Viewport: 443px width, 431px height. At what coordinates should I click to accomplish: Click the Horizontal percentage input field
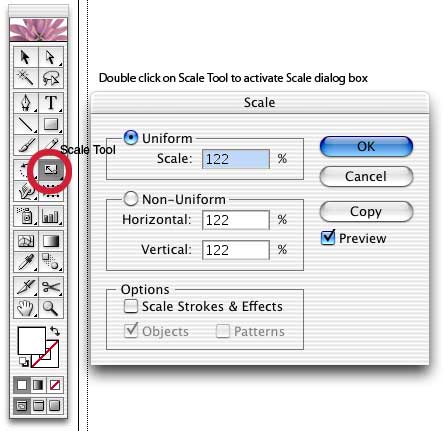(236, 220)
